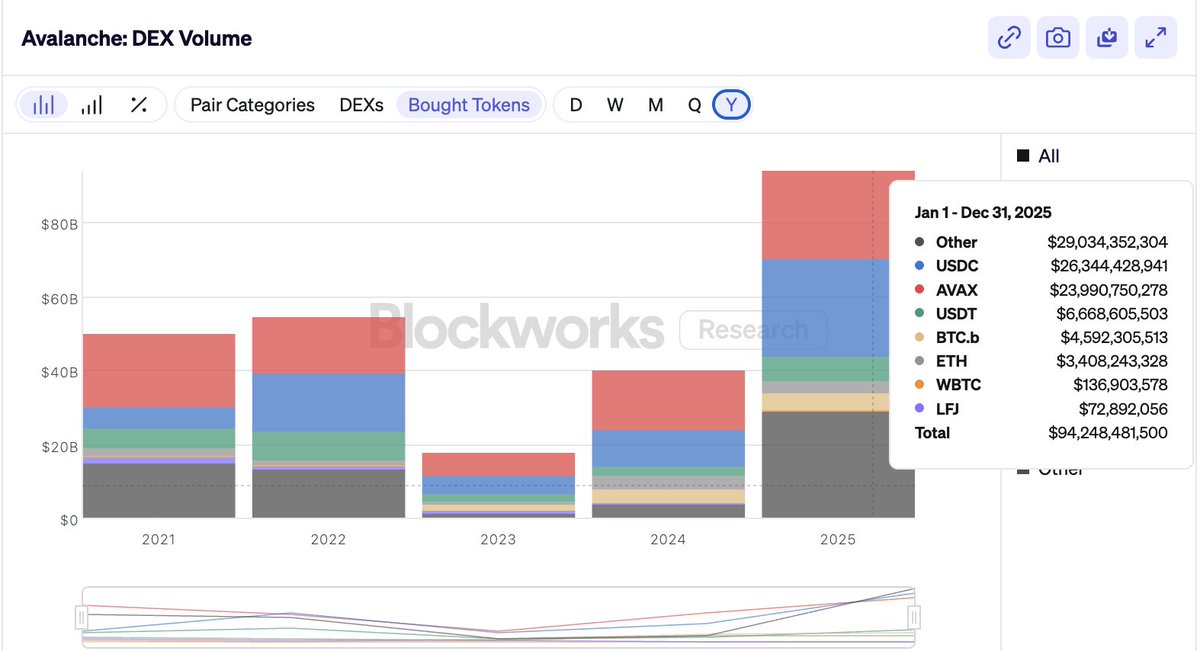Set time interval to weekly (W)

(x=615, y=105)
